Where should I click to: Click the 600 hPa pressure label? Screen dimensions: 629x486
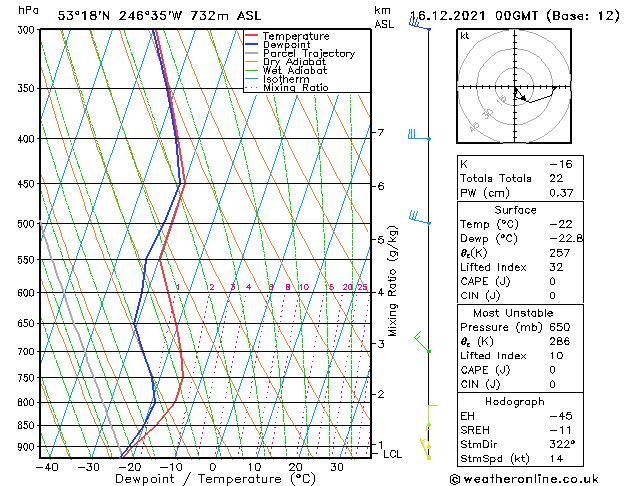coord(28,293)
